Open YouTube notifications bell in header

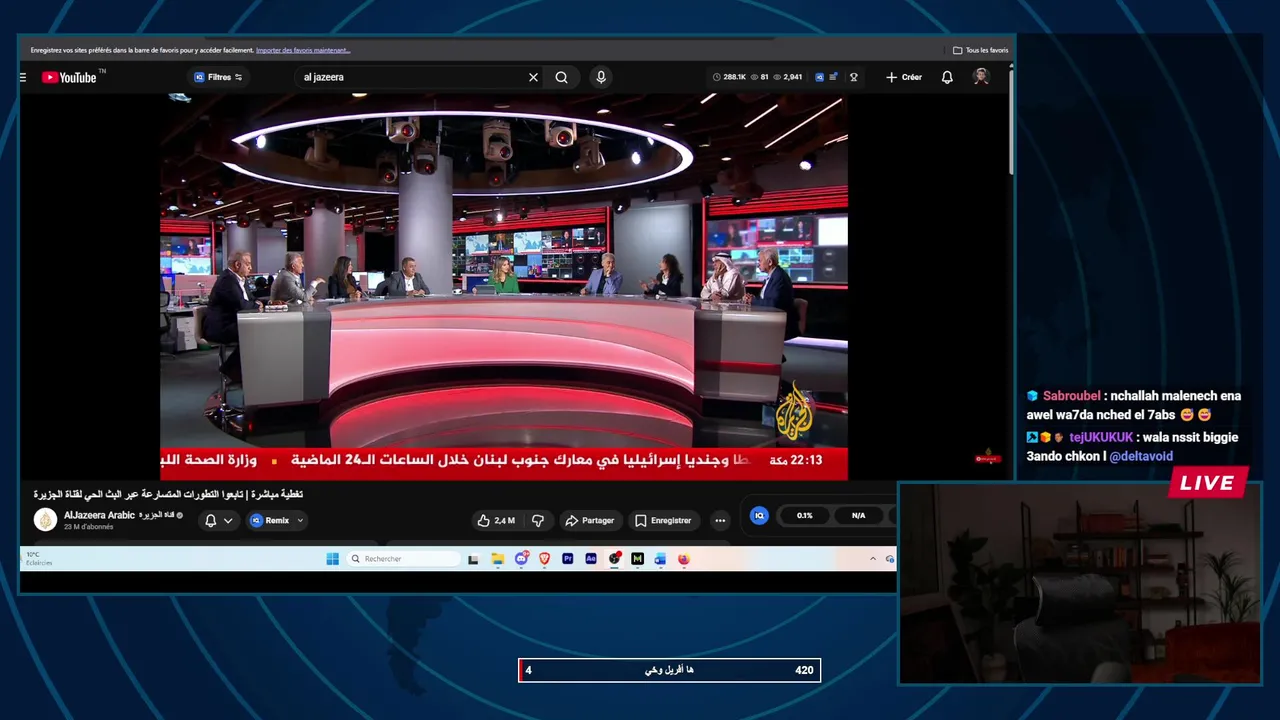coord(947,77)
